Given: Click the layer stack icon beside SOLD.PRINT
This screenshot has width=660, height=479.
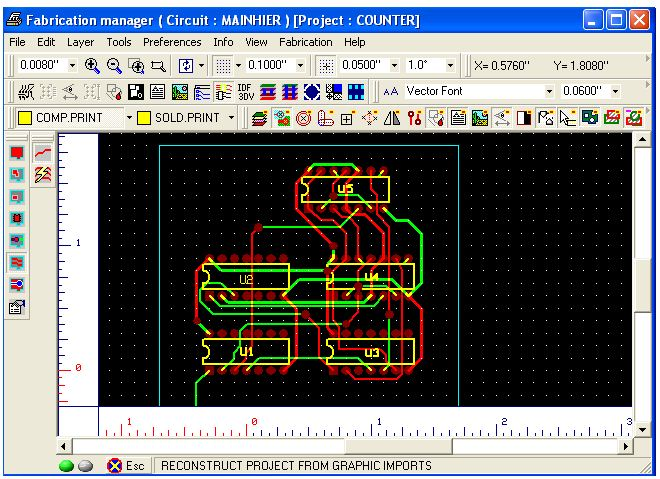Looking at the screenshot, I should tap(260, 118).
